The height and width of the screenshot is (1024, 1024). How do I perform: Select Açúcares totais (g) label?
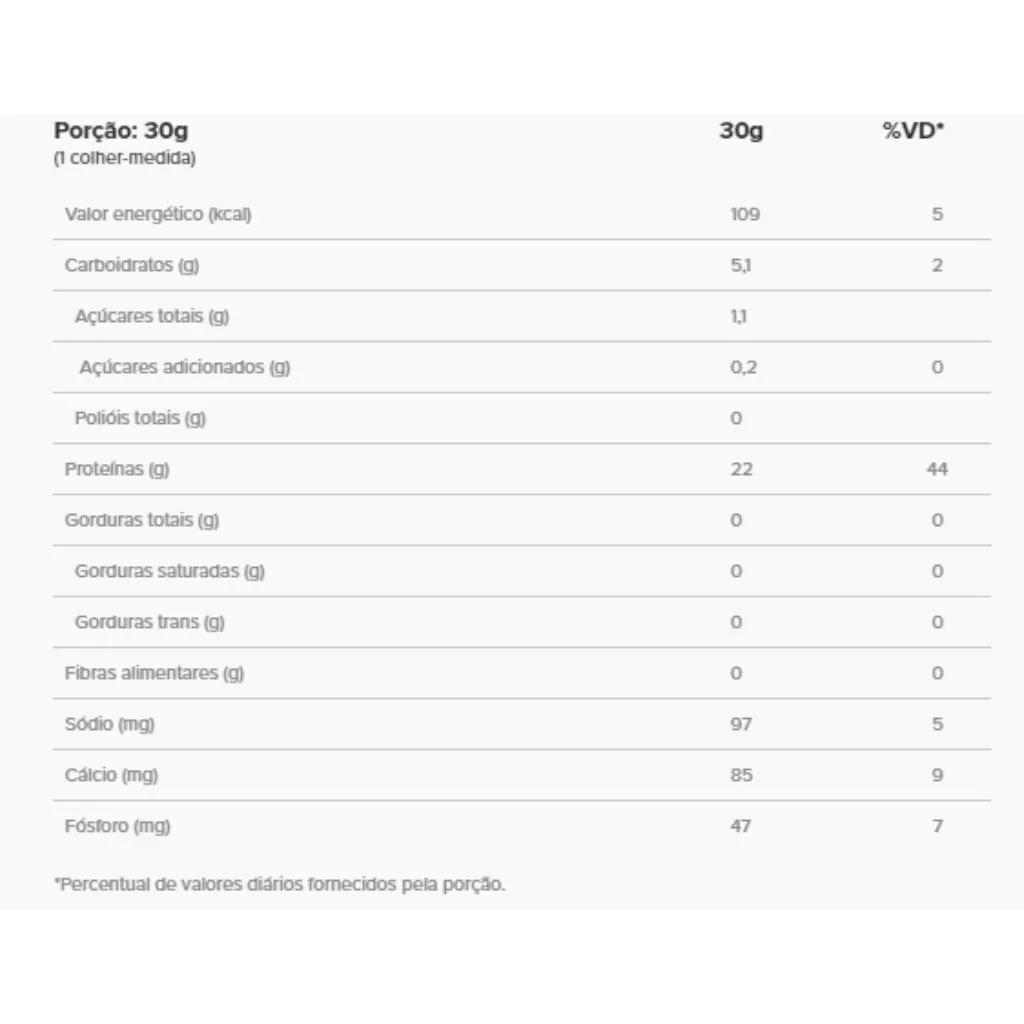(152, 316)
